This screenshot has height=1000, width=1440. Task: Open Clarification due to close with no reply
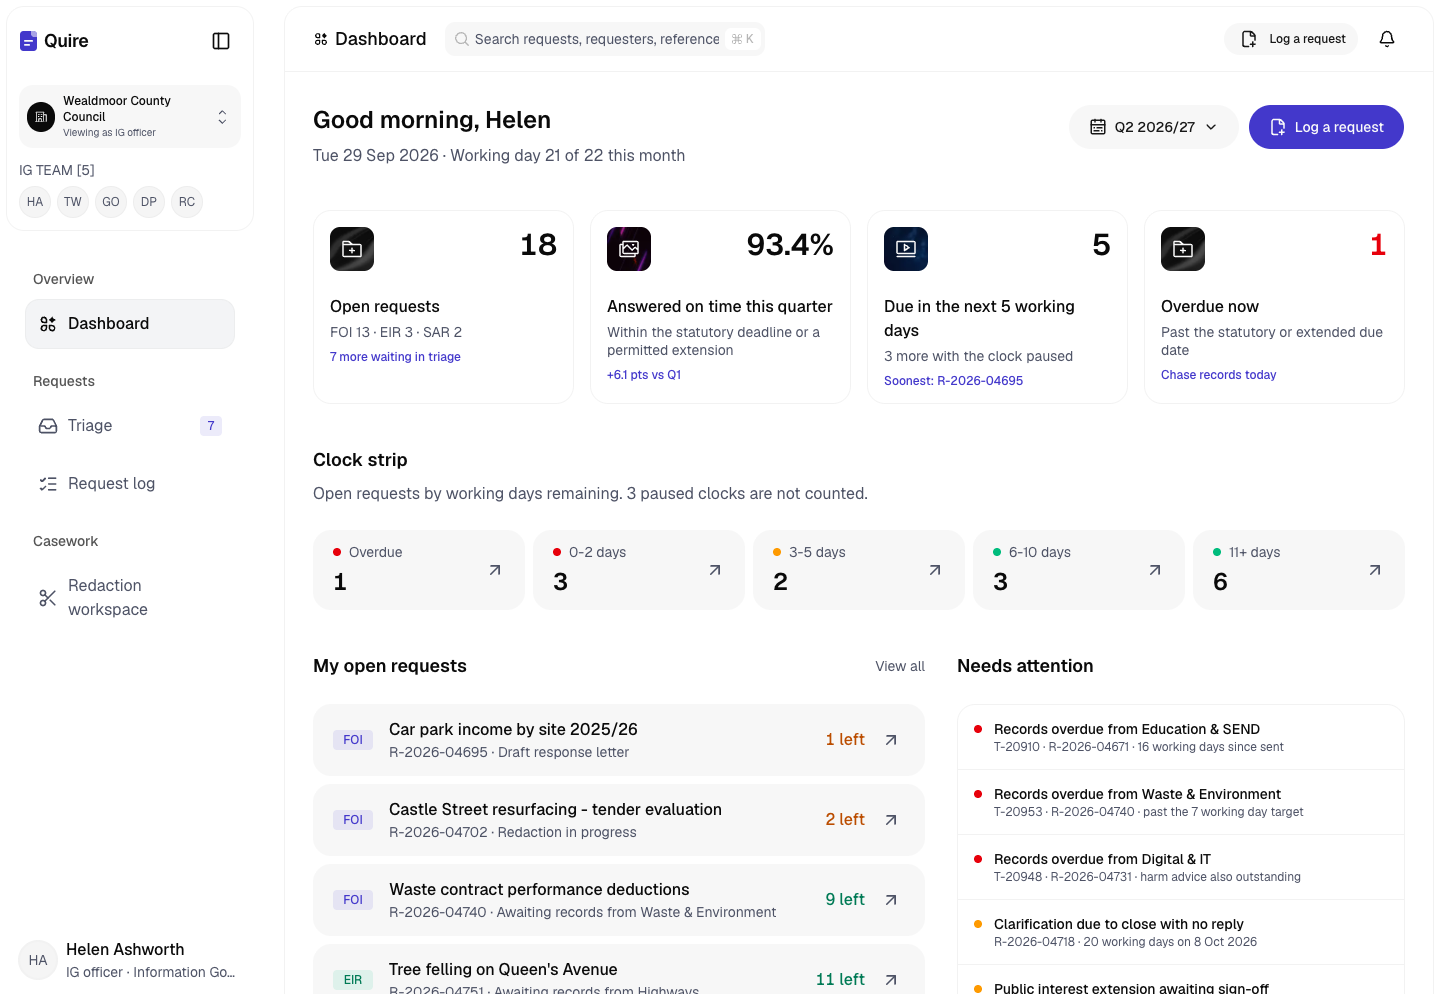point(1181,933)
